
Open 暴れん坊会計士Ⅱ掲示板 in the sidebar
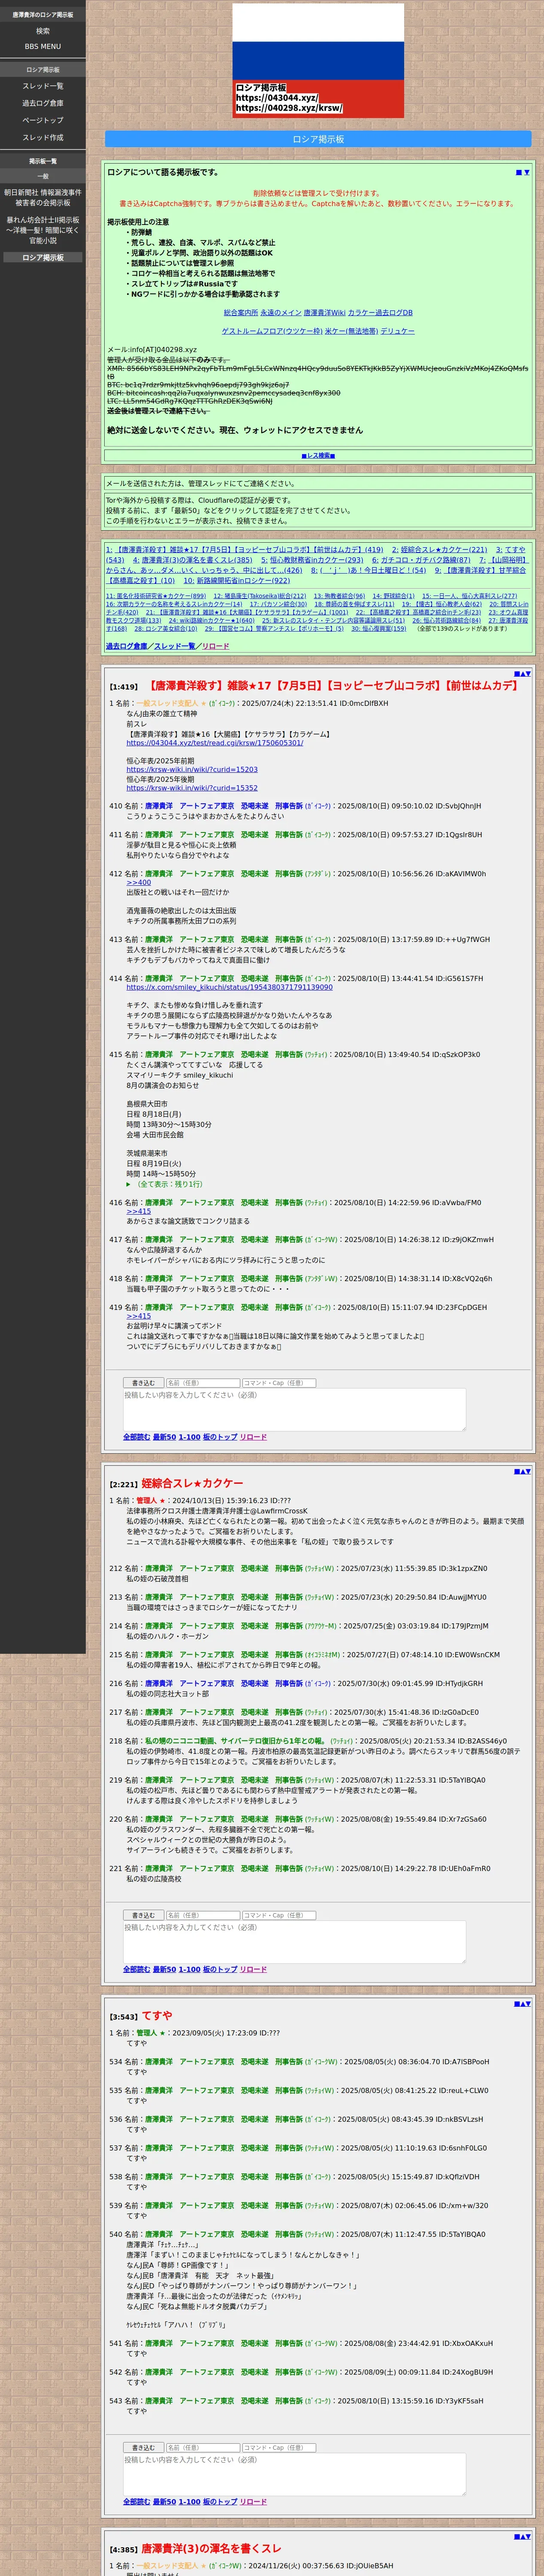(x=43, y=230)
